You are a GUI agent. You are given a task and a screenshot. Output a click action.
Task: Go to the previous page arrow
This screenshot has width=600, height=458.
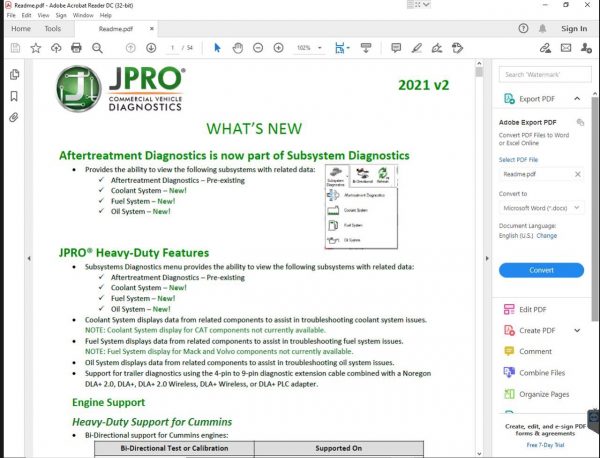pyautogui.click(x=130, y=48)
